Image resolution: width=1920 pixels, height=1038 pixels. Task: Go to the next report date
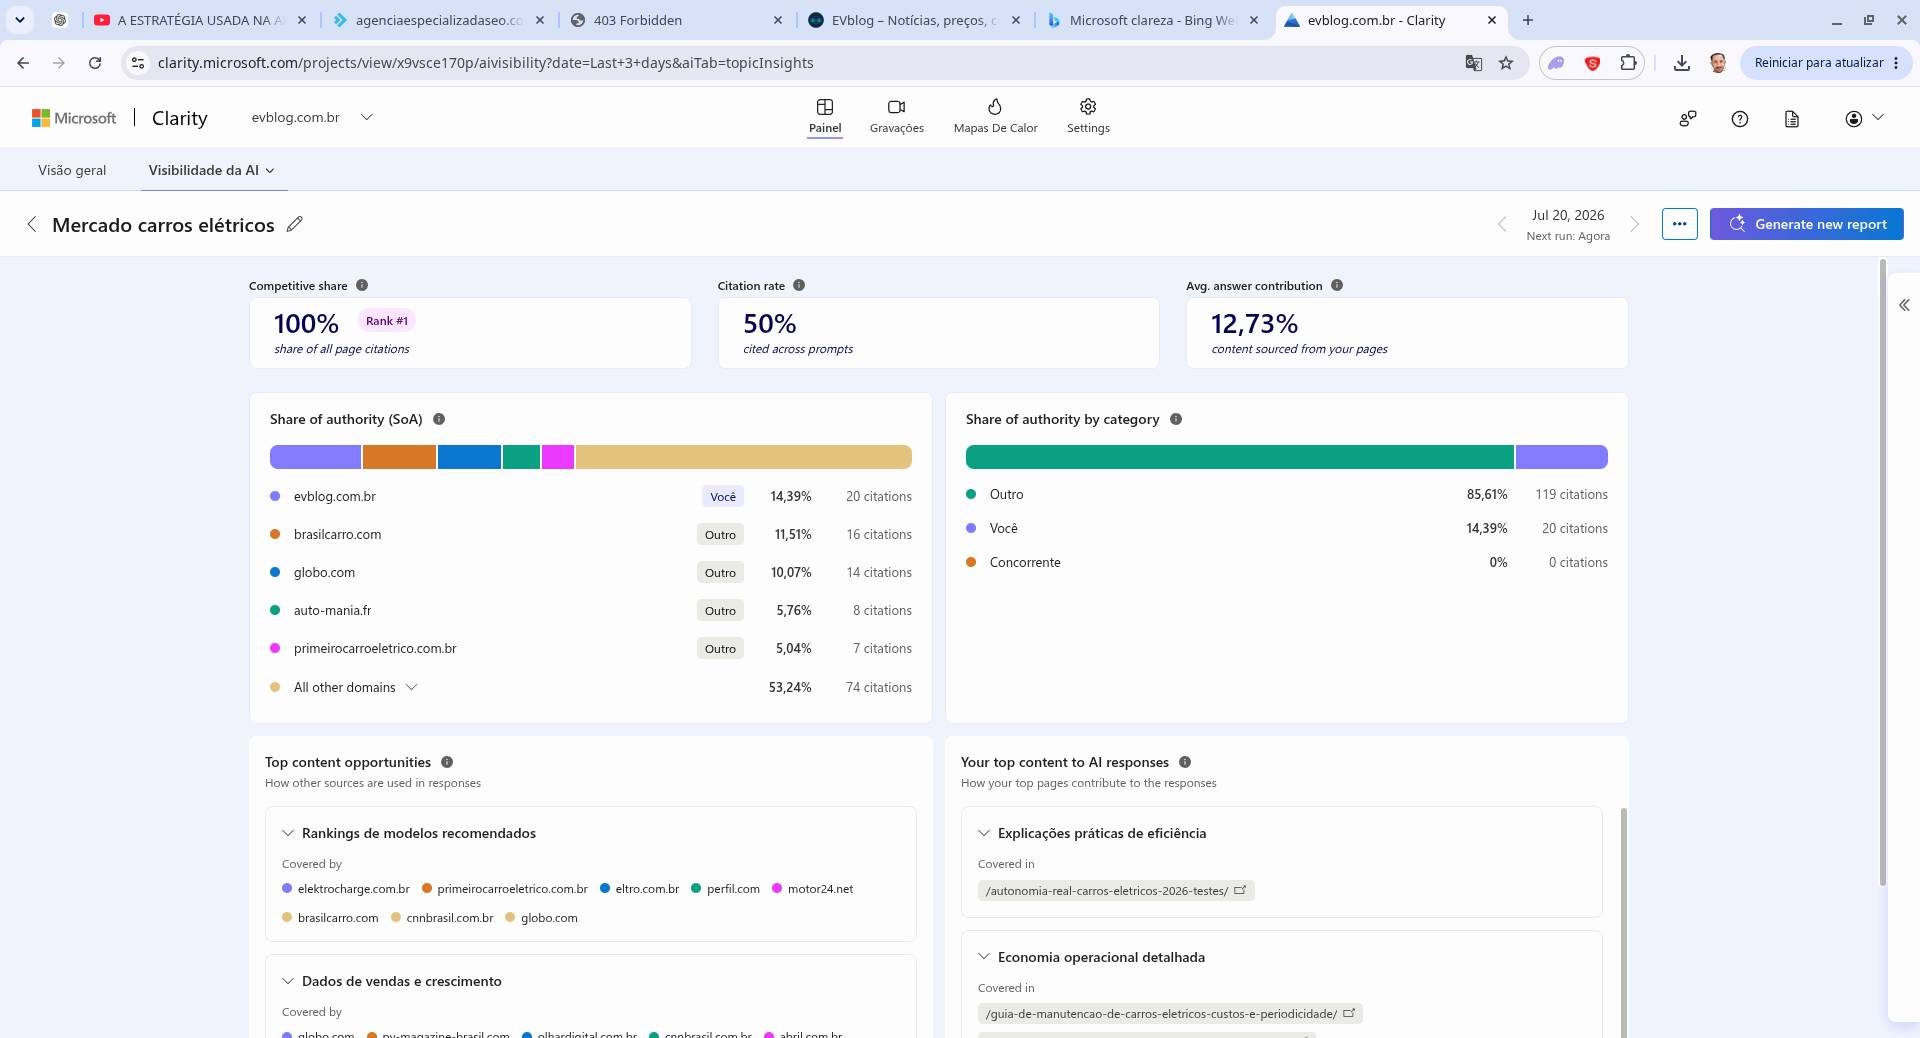click(1635, 224)
